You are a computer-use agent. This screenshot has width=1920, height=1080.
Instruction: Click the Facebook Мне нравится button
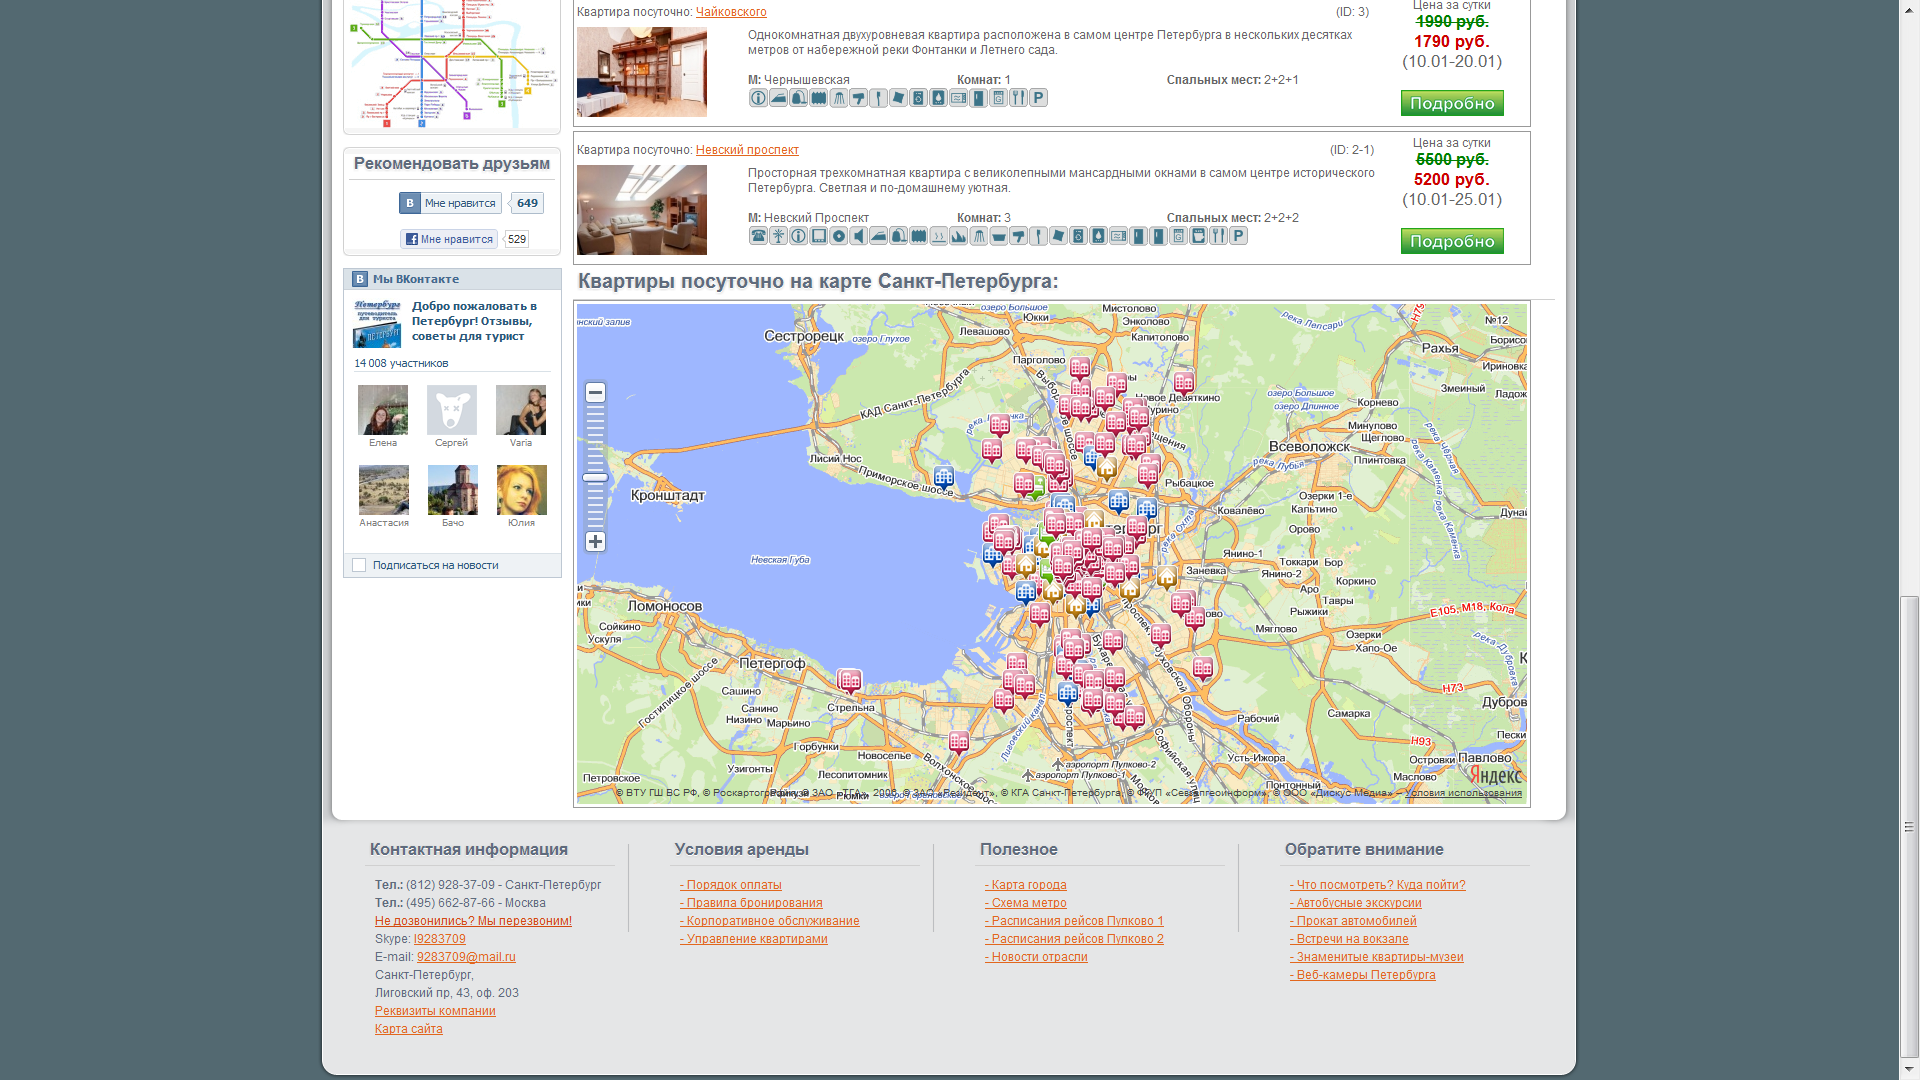[449, 239]
